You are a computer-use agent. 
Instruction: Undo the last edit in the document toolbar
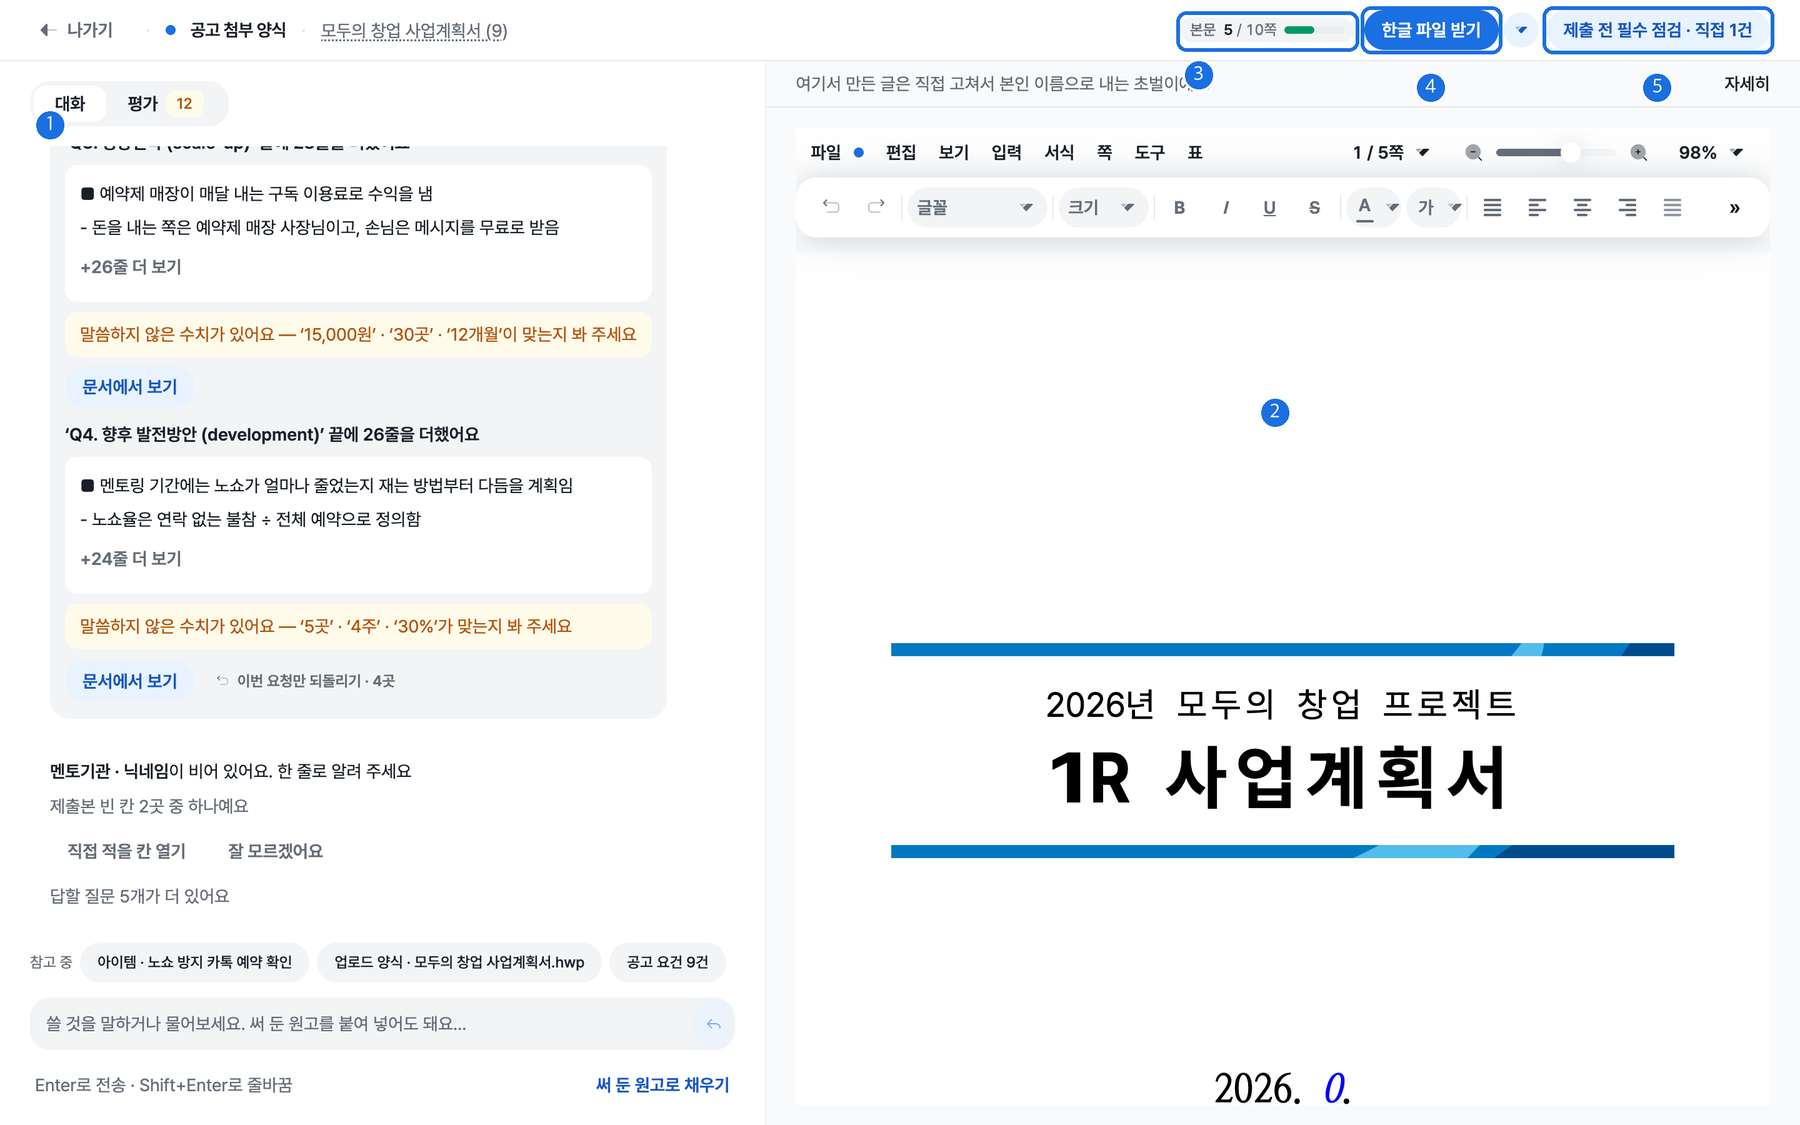point(831,207)
